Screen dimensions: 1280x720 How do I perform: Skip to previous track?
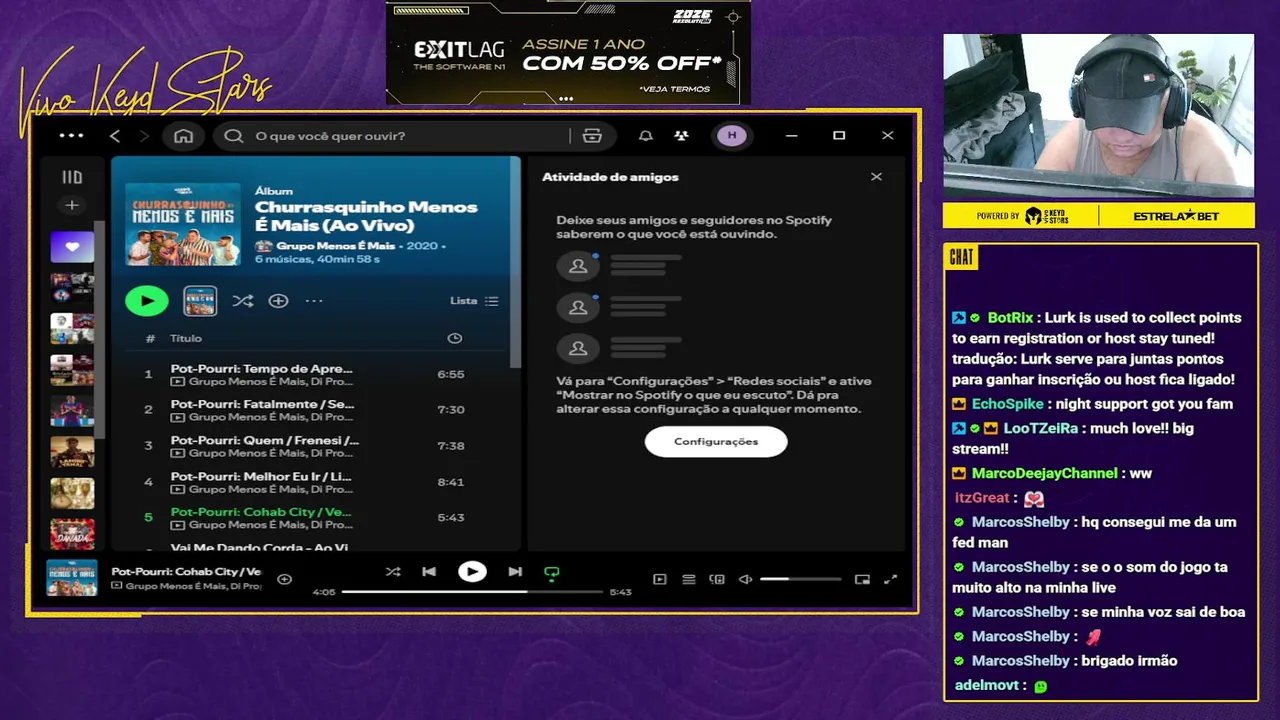pyautogui.click(x=429, y=572)
